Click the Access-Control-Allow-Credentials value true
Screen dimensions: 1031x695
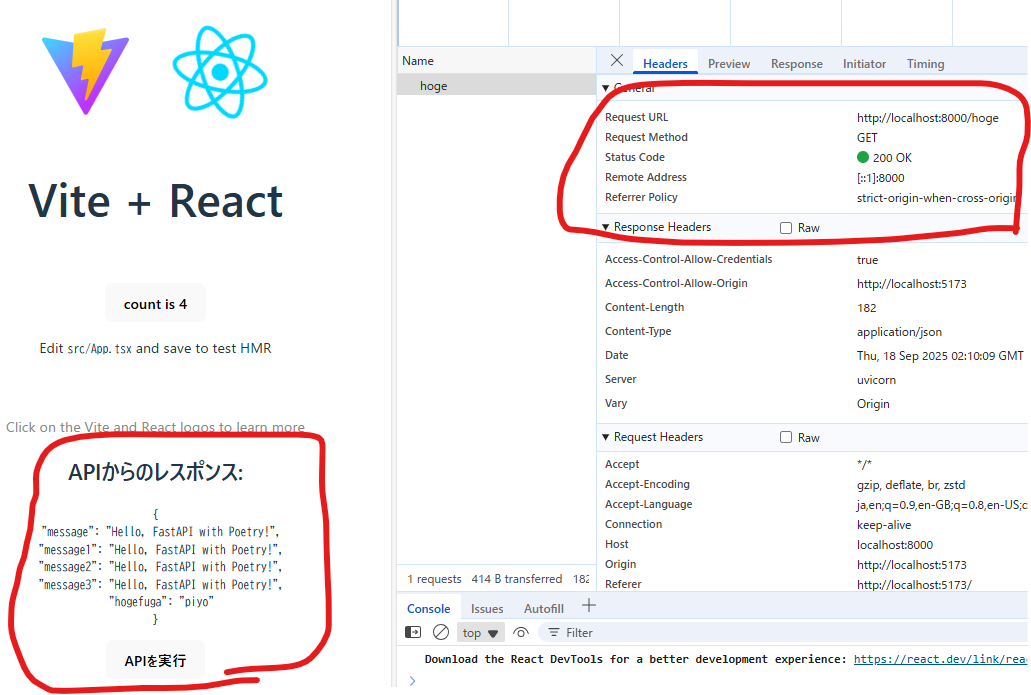pos(867,260)
